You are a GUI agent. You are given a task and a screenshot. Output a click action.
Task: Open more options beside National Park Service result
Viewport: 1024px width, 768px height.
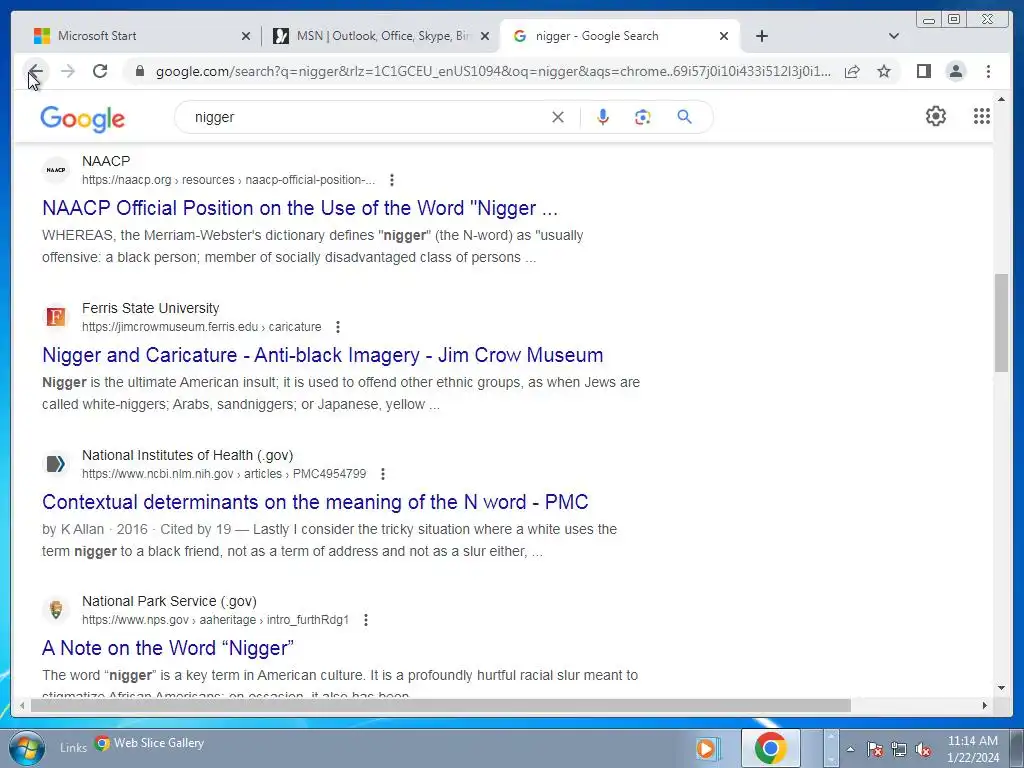(x=366, y=620)
